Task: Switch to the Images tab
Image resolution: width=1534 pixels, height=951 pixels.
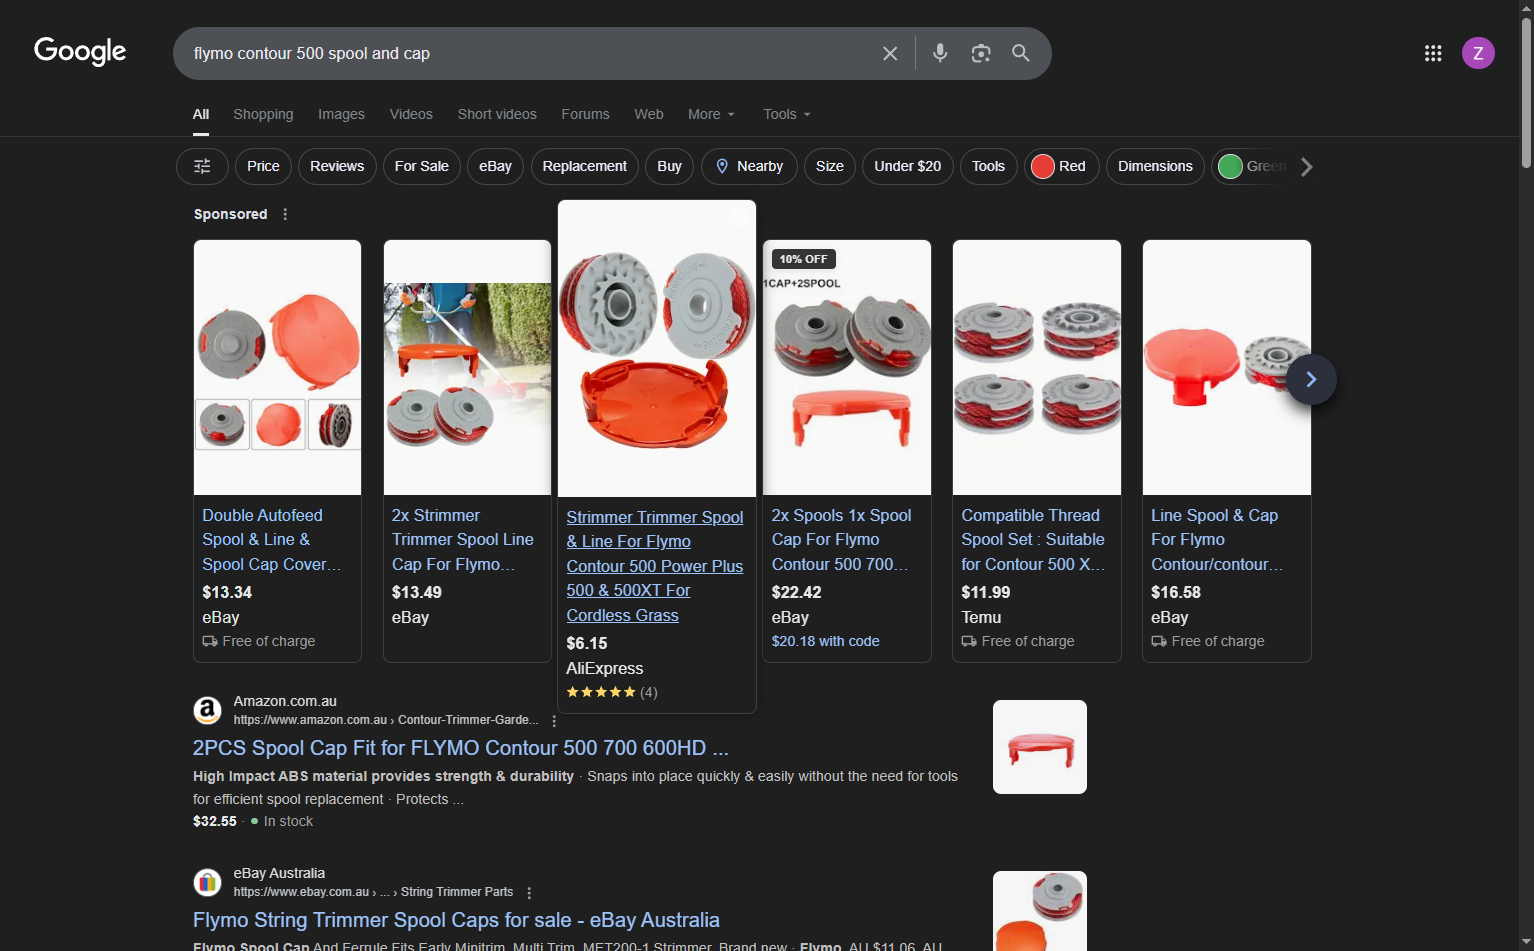Action: tap(341, 114)
